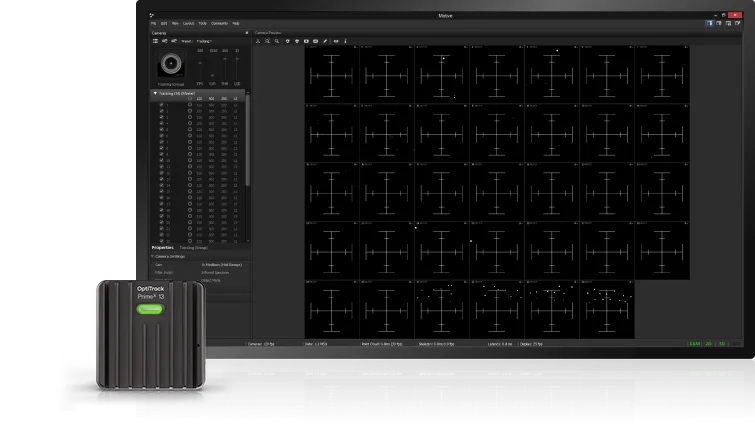Open the View menu
755x442 pixels.
(175, 23)
